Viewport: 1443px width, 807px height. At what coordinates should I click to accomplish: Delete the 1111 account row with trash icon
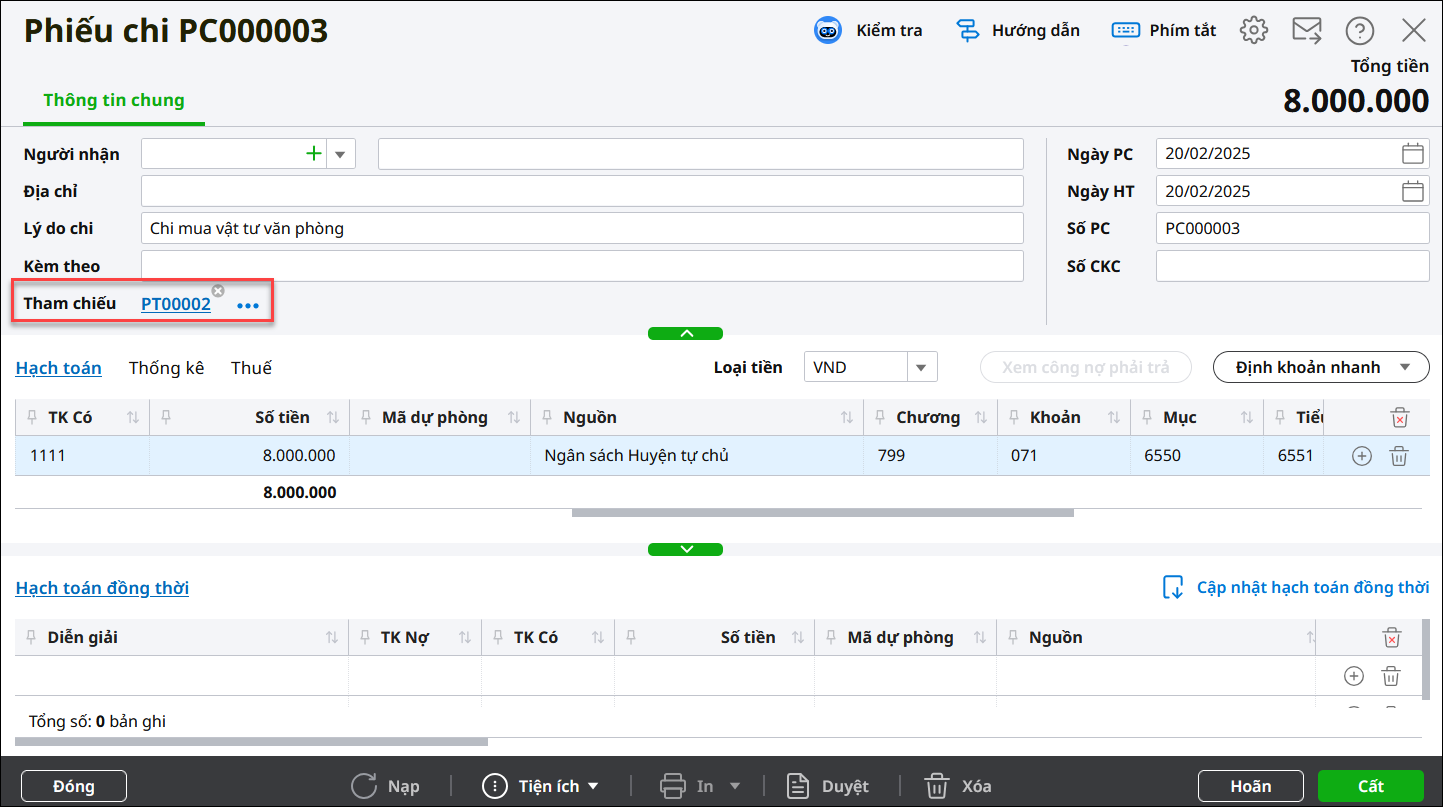1399,456
